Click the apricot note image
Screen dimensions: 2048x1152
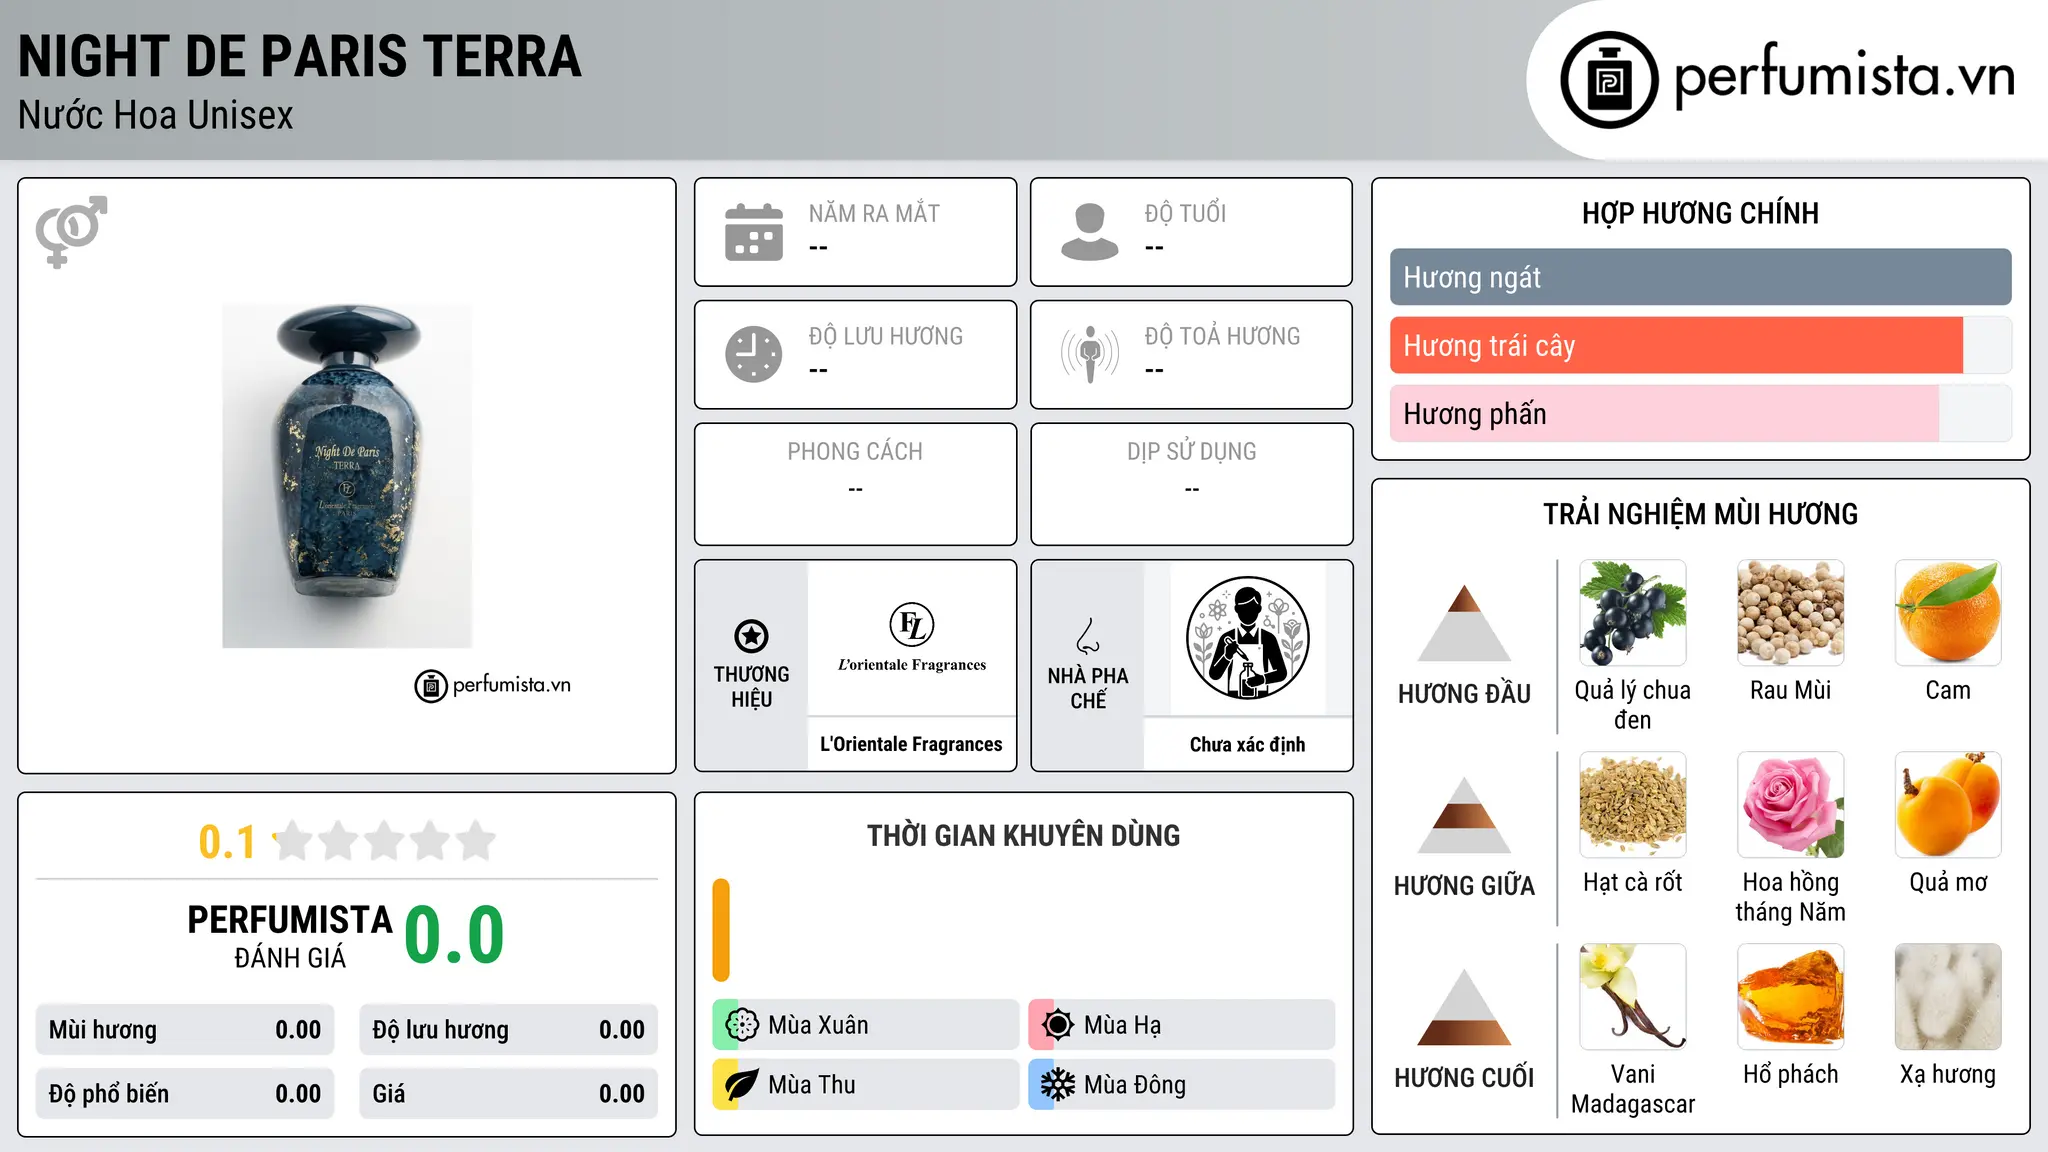click(1948, 805)
